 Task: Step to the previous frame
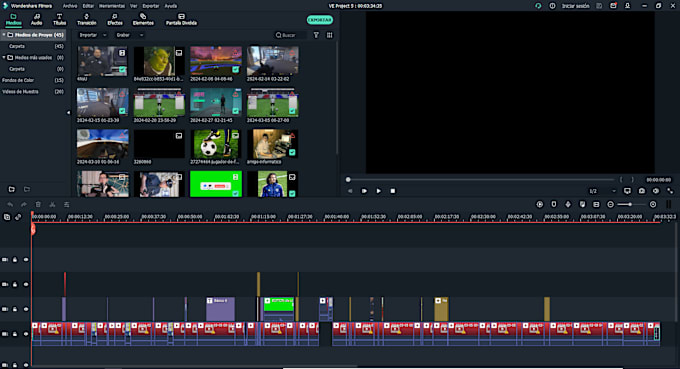coord(350,191)
